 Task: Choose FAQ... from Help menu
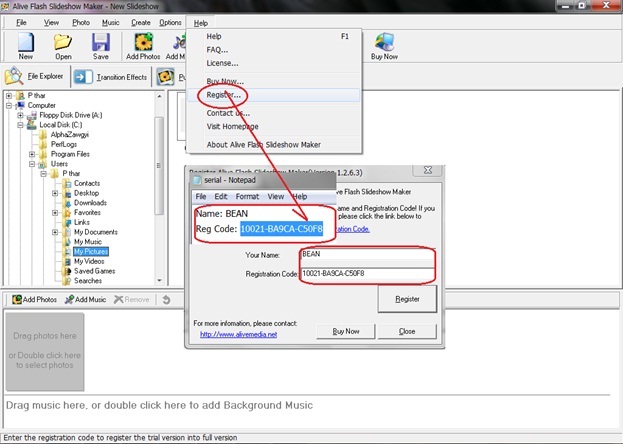pyautogui.click(x=273, y=50)
